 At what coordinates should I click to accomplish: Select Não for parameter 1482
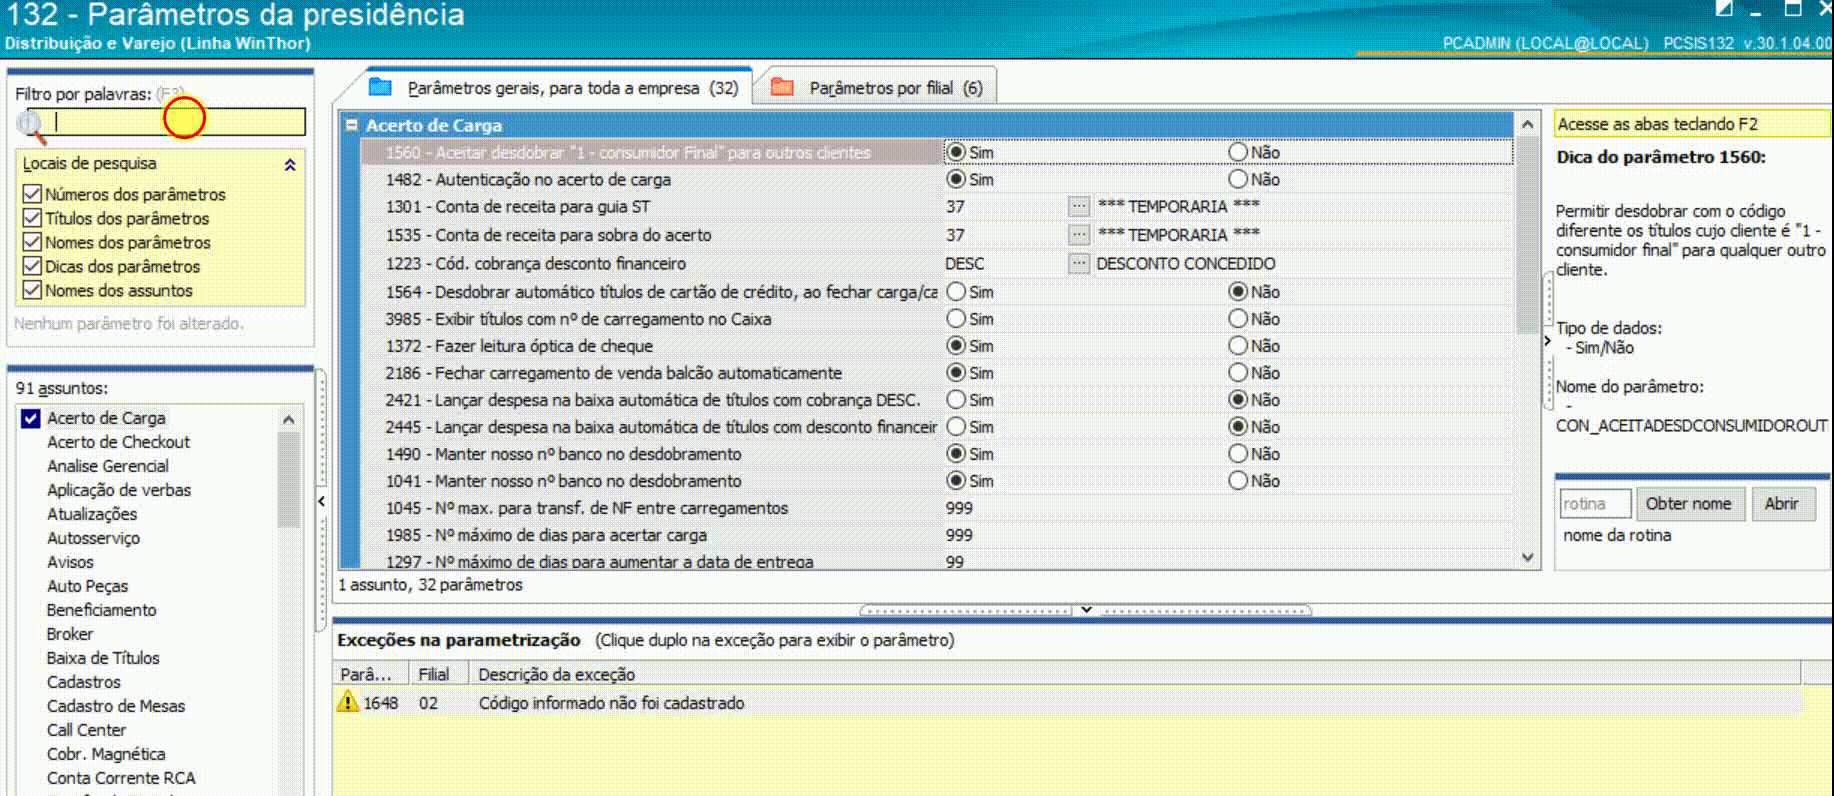click(x=1238, y=179)
